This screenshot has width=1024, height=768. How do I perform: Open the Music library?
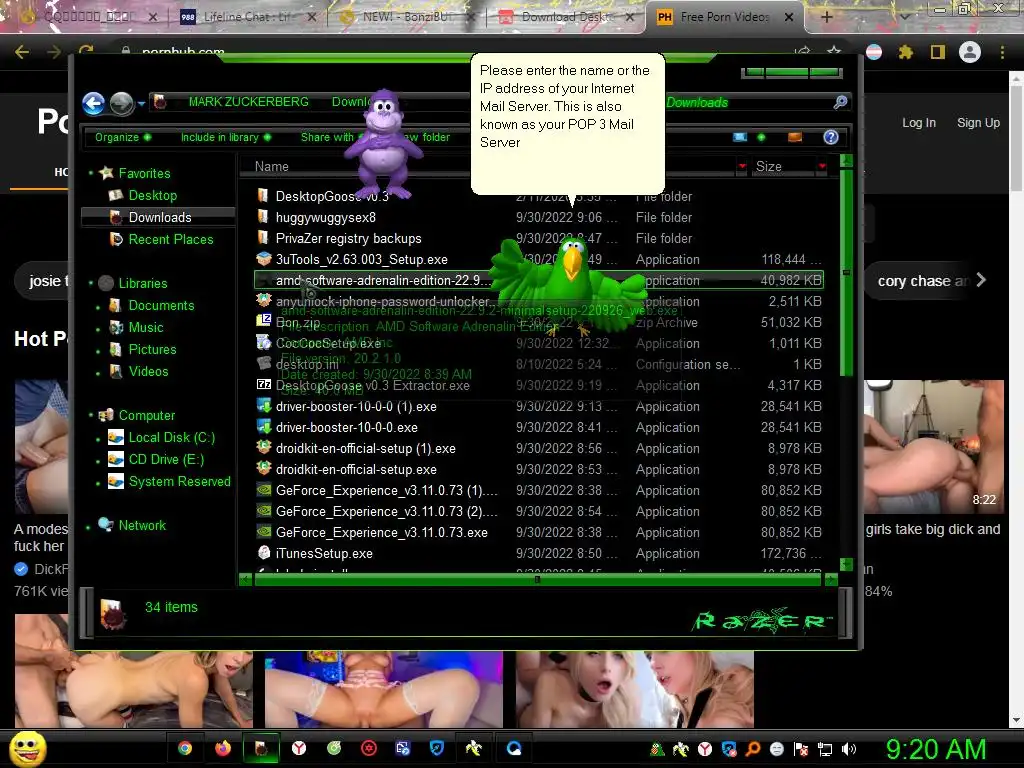pyautogui.click(x=146, y=328)
